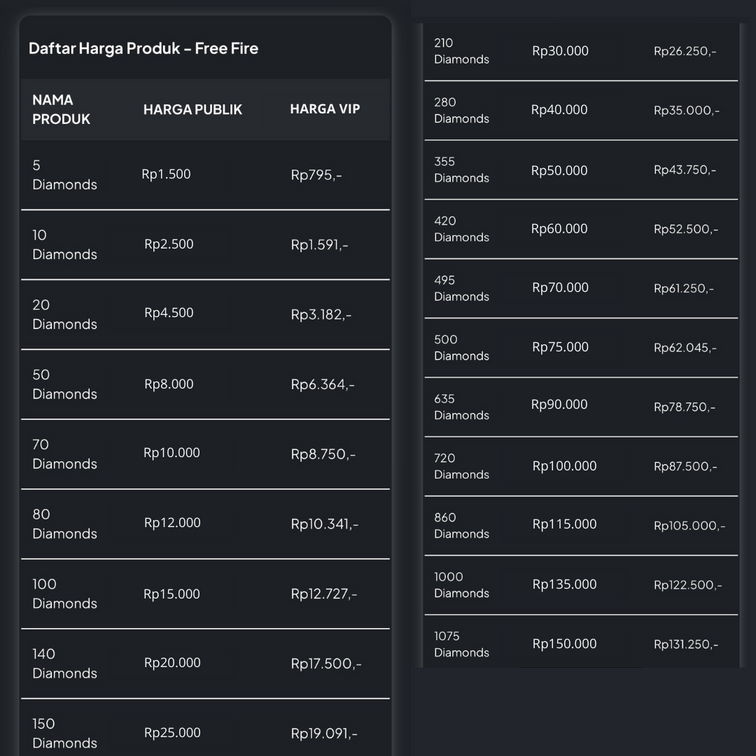The height and width of the screenshot is (756, 756).
Task: Select the 5 Diamonds product name
Action: 64,175
